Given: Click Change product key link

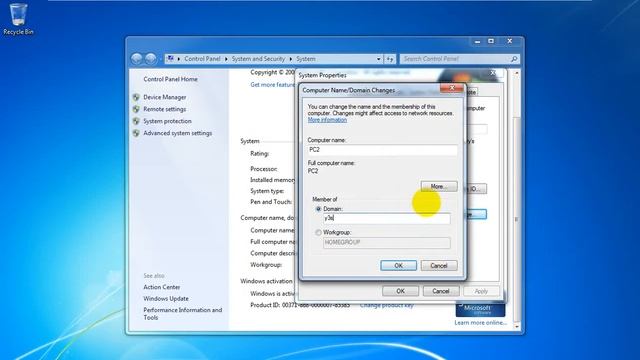Looking at the screenshot, I should pyautogui.click(x=387, y=305).
